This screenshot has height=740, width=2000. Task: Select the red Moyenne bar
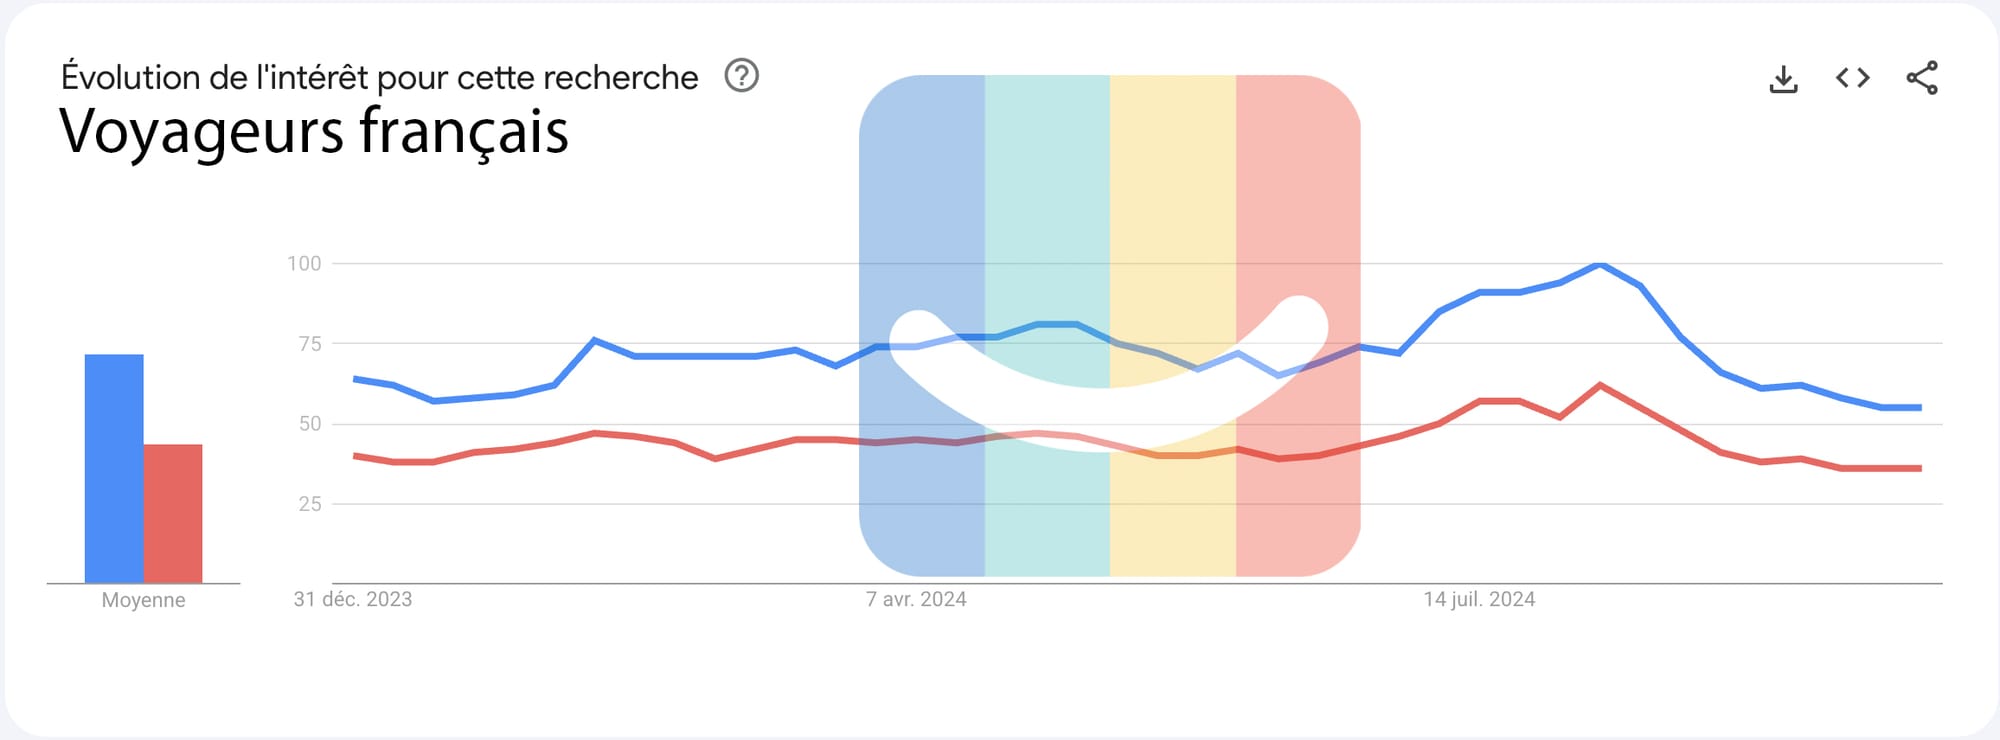[173, 513]
